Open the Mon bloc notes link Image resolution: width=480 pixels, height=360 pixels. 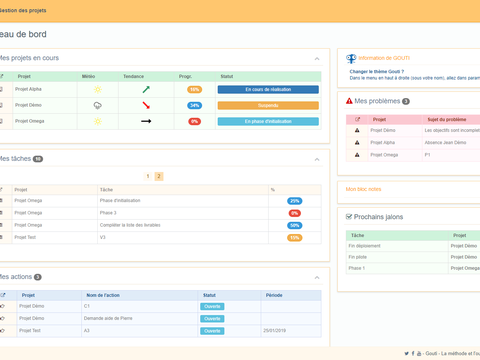[363, 189]
